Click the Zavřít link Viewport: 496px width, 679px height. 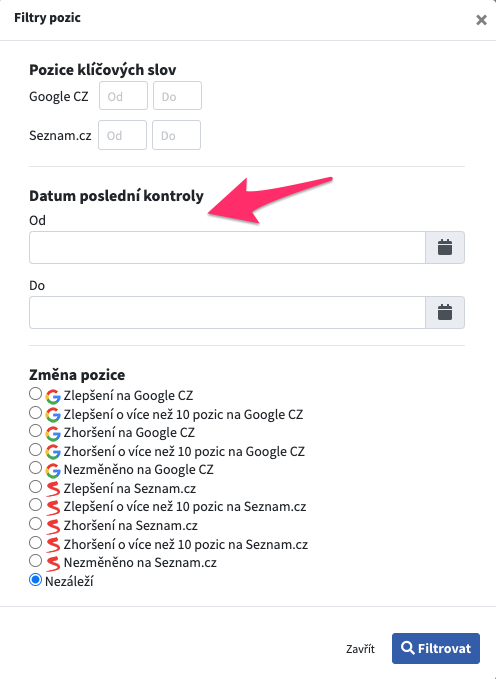click(x=360, y=649)
